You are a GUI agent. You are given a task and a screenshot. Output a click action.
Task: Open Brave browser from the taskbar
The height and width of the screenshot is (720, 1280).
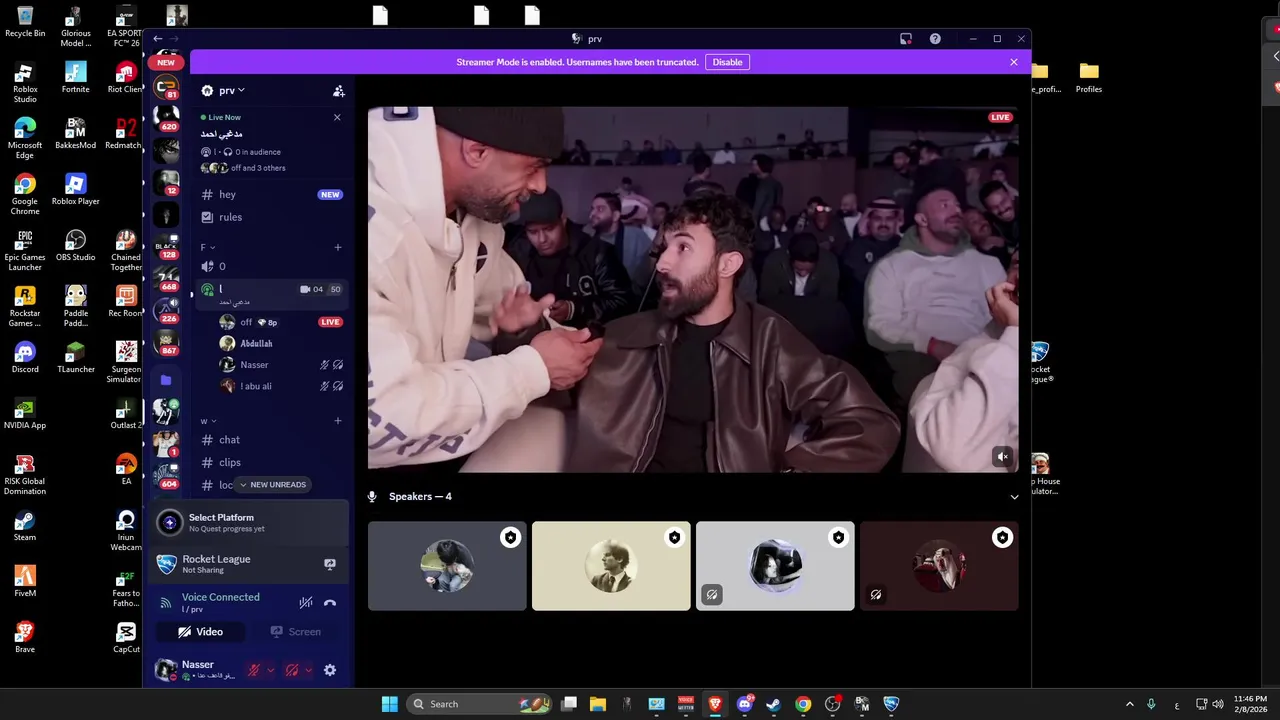tap(715, 704)
